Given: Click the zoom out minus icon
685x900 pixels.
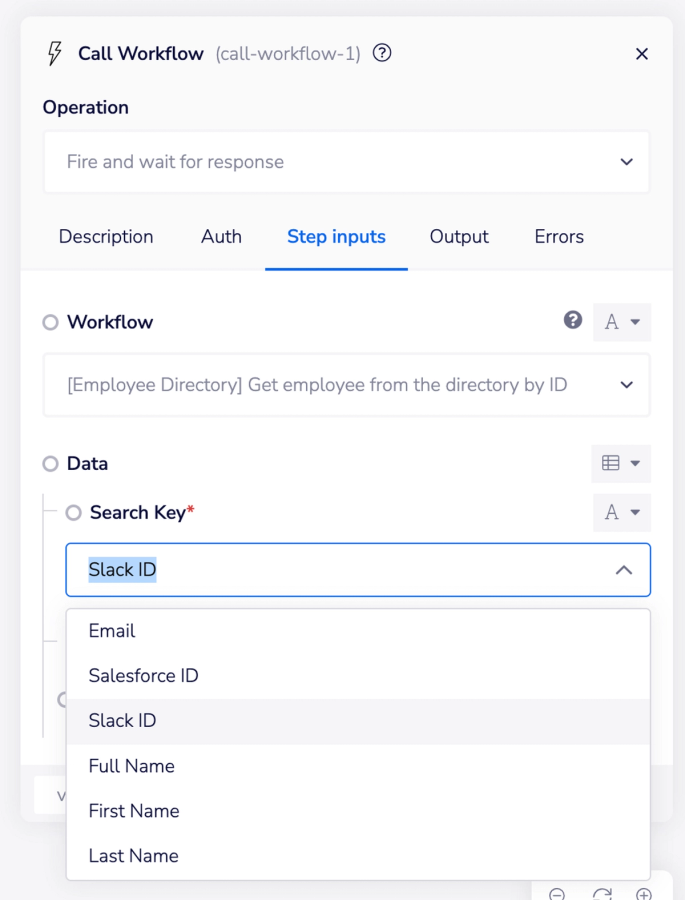Looking at the screenshot, I should click(556, 894).
